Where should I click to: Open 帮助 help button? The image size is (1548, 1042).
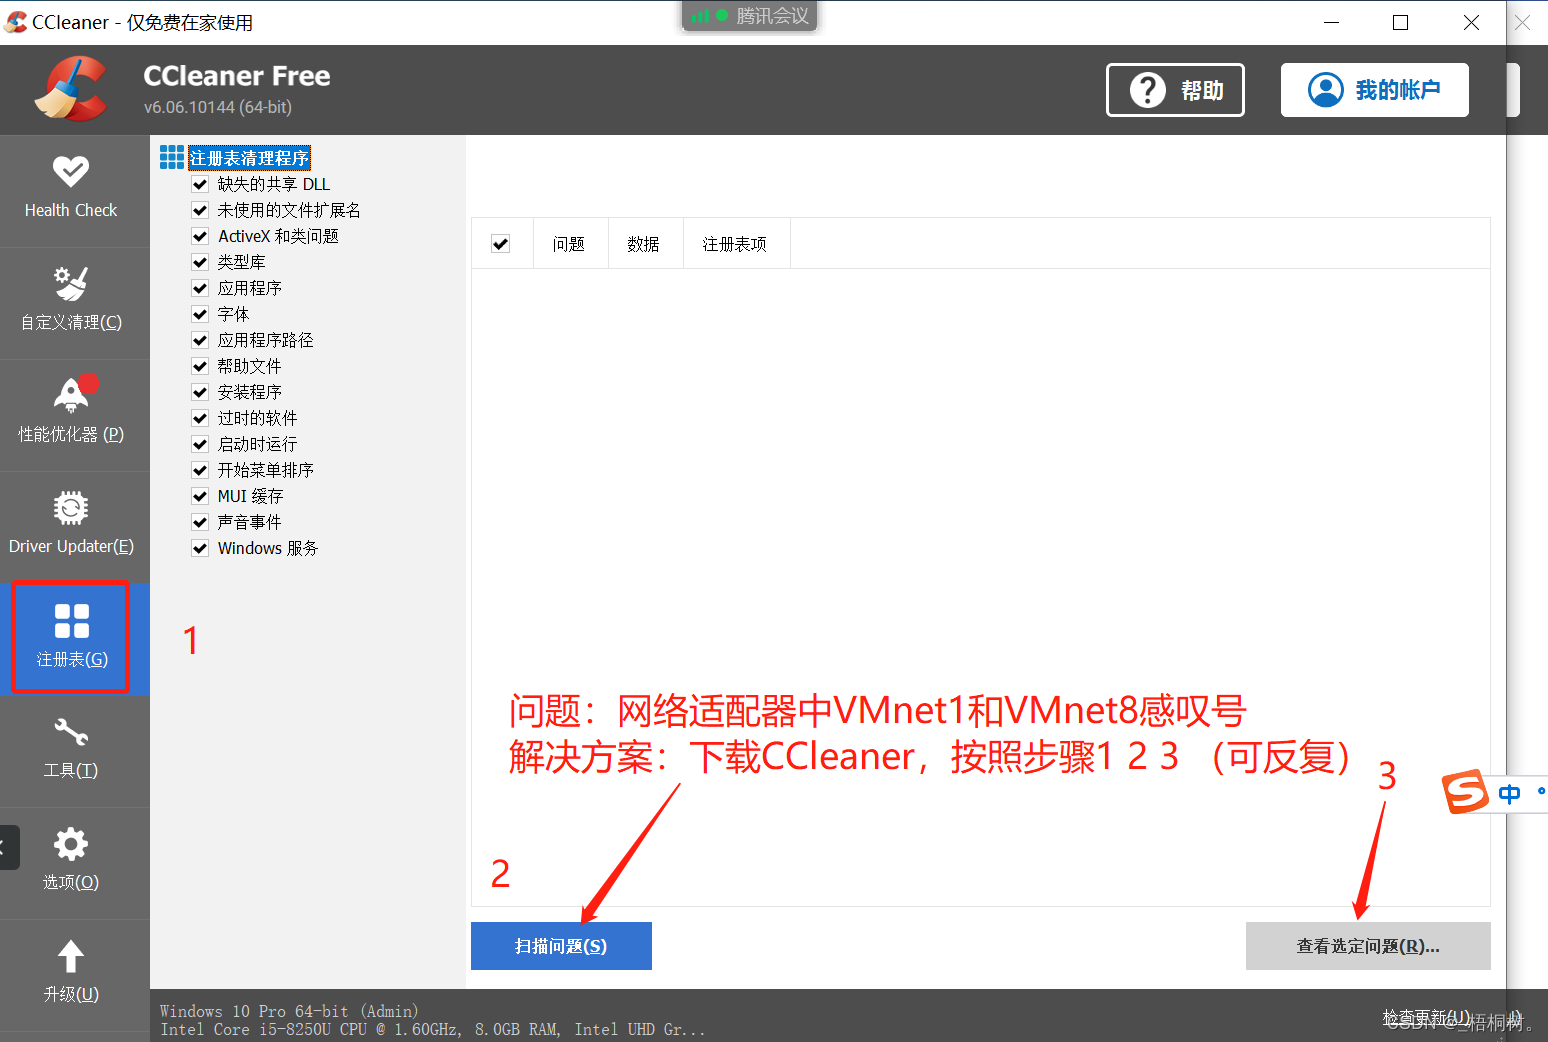click(1175, 90)
